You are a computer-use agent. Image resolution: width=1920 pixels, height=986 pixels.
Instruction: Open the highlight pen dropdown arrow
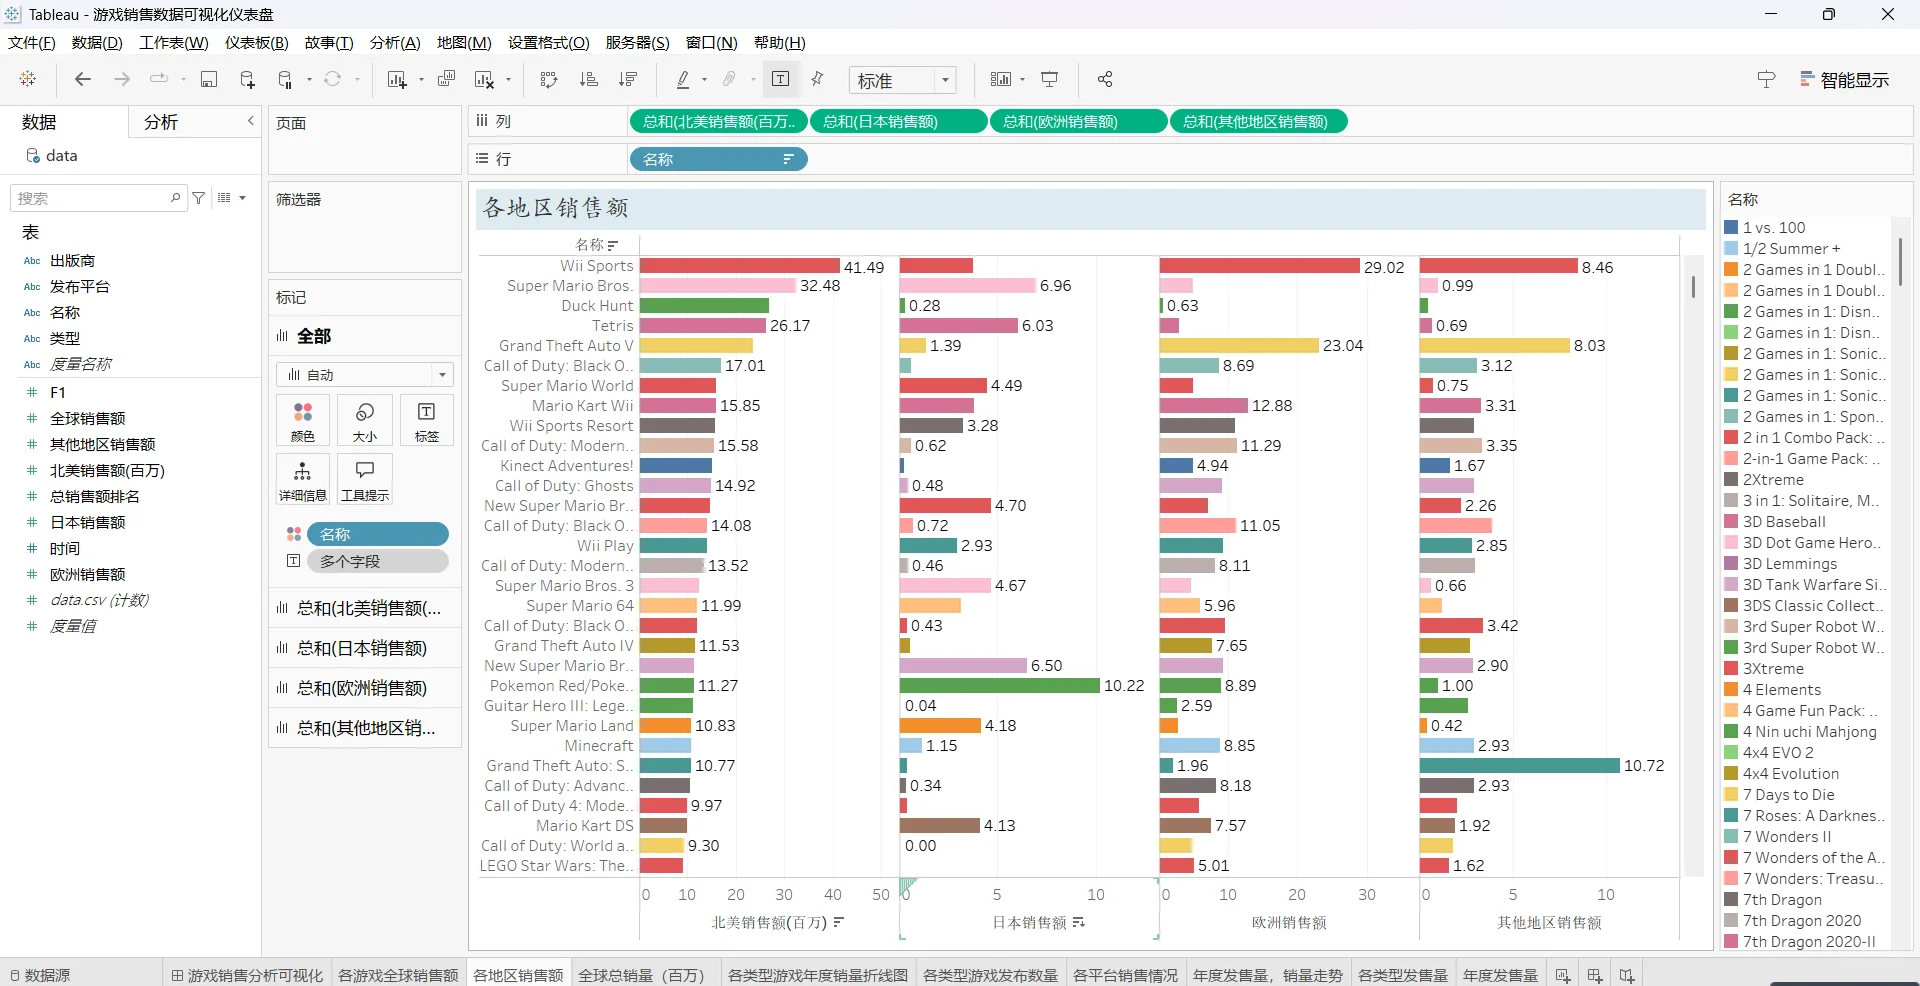[x=705, y=79]
